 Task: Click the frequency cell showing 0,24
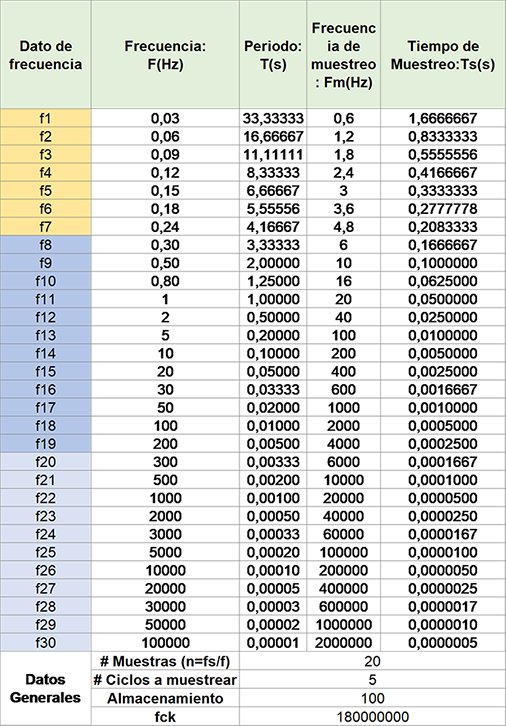pos(165,227)
